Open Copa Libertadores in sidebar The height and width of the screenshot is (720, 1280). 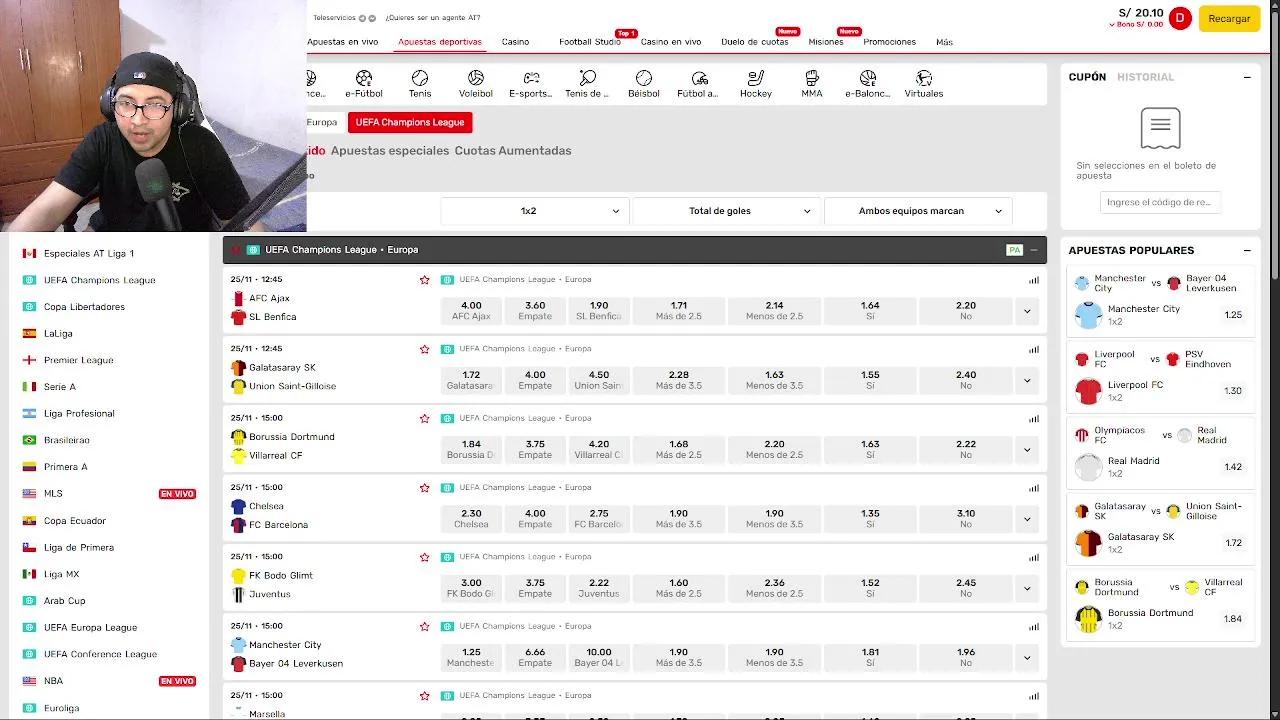tap(84, 307)
